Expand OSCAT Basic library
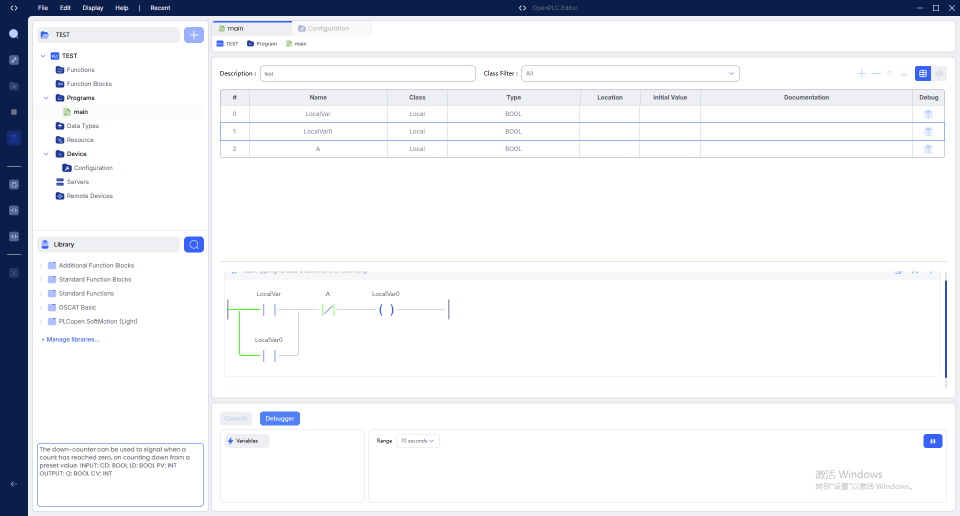 (x=41, y=307)
